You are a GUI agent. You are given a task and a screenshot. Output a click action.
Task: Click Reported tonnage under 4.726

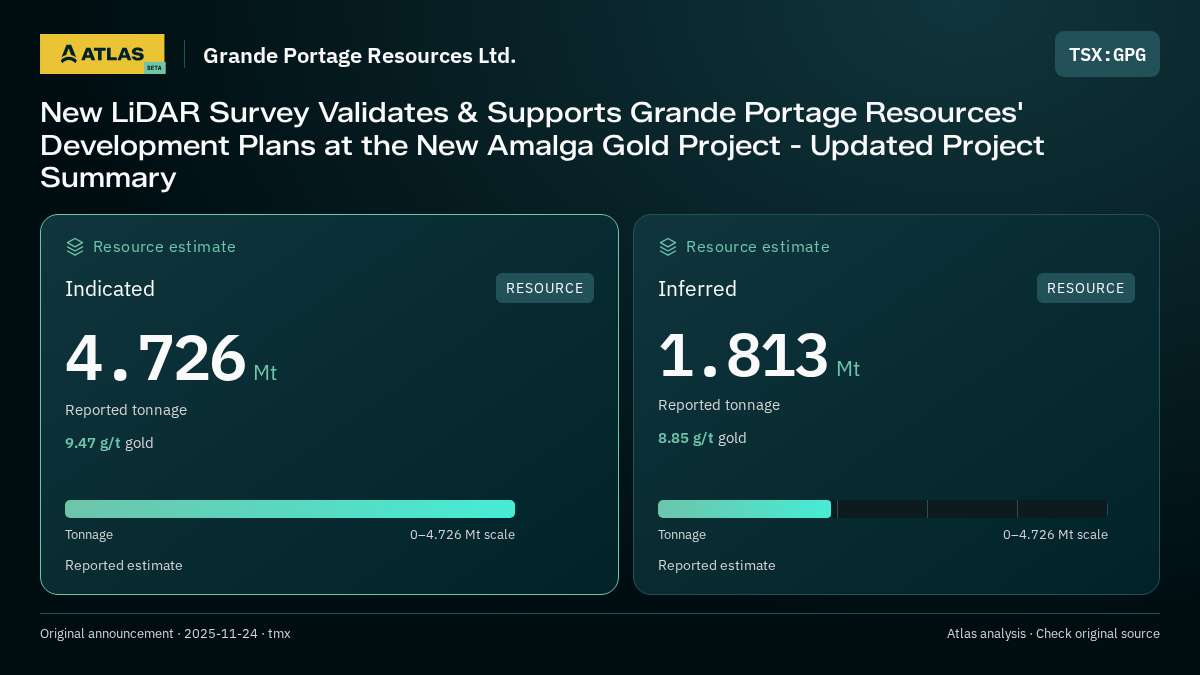coord(126,410)
